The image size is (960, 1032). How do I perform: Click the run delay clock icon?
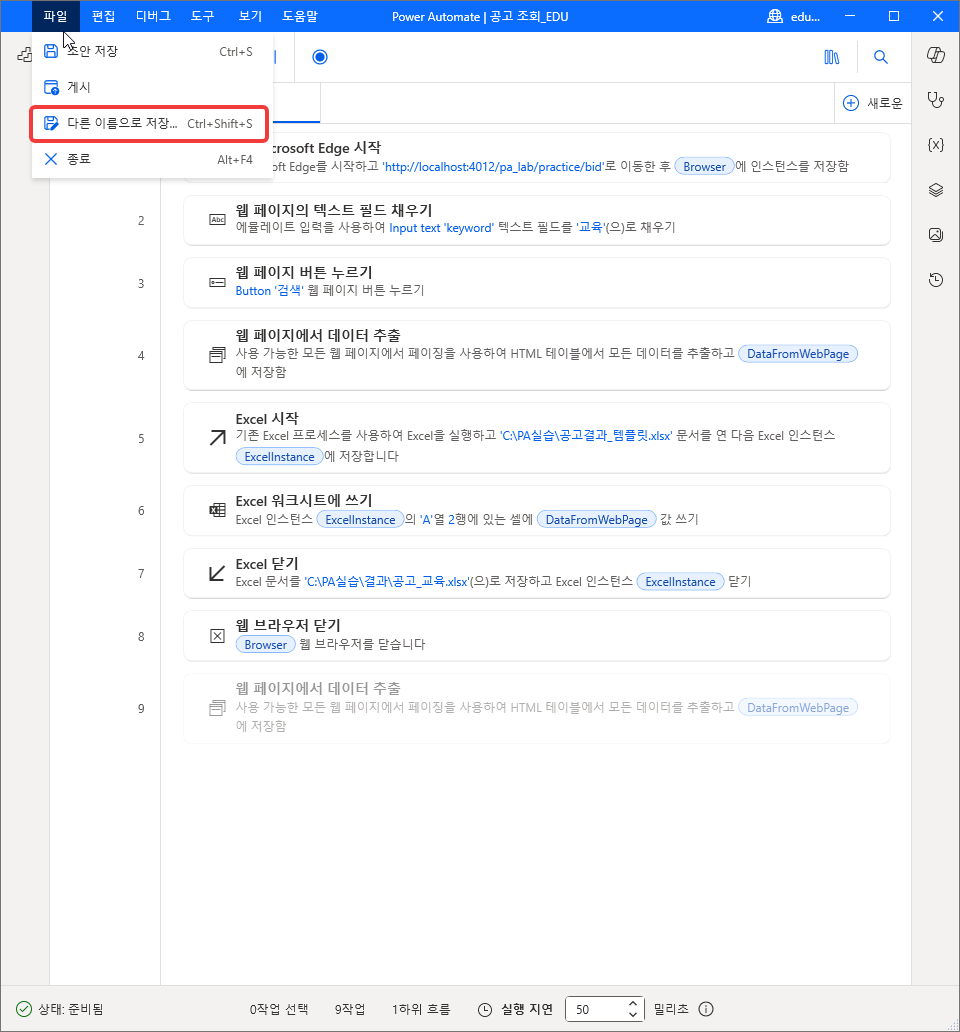click(x=484, y=1010)
